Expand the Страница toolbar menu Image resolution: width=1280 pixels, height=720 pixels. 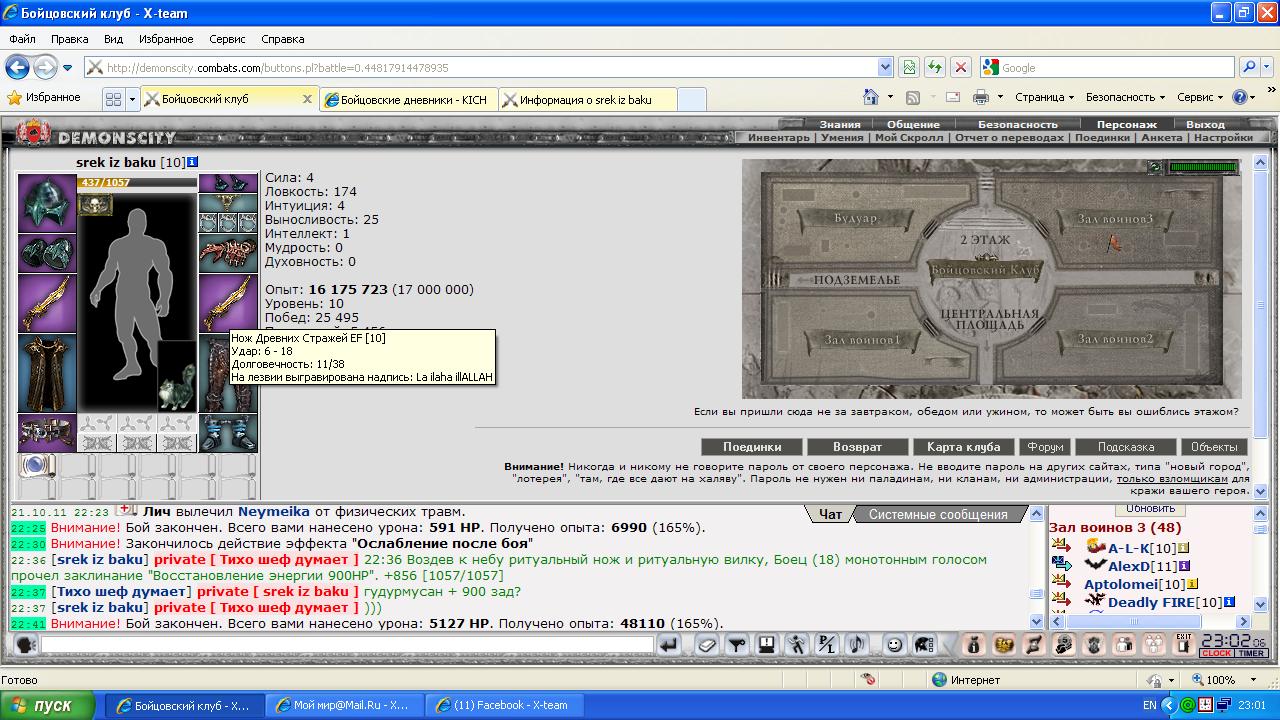click(x=1044, y=97)
